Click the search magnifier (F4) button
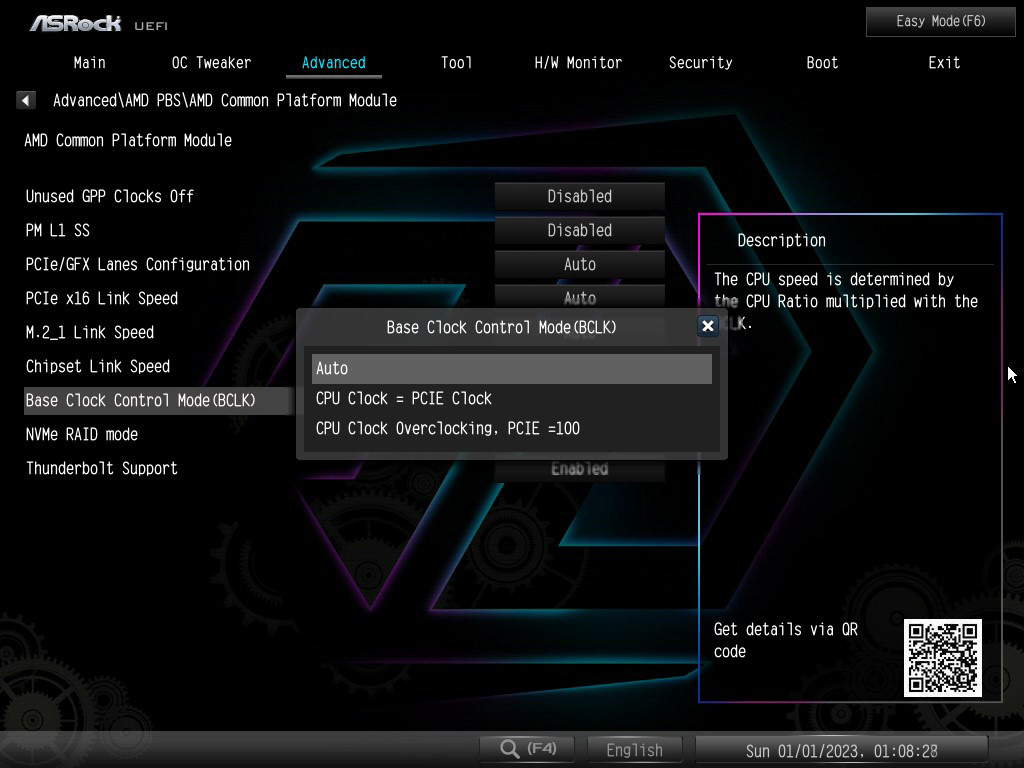 point(527,749)
